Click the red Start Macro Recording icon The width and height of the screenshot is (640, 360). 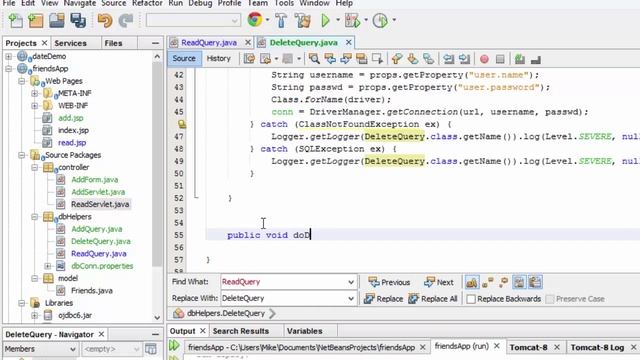pos(484,59)
